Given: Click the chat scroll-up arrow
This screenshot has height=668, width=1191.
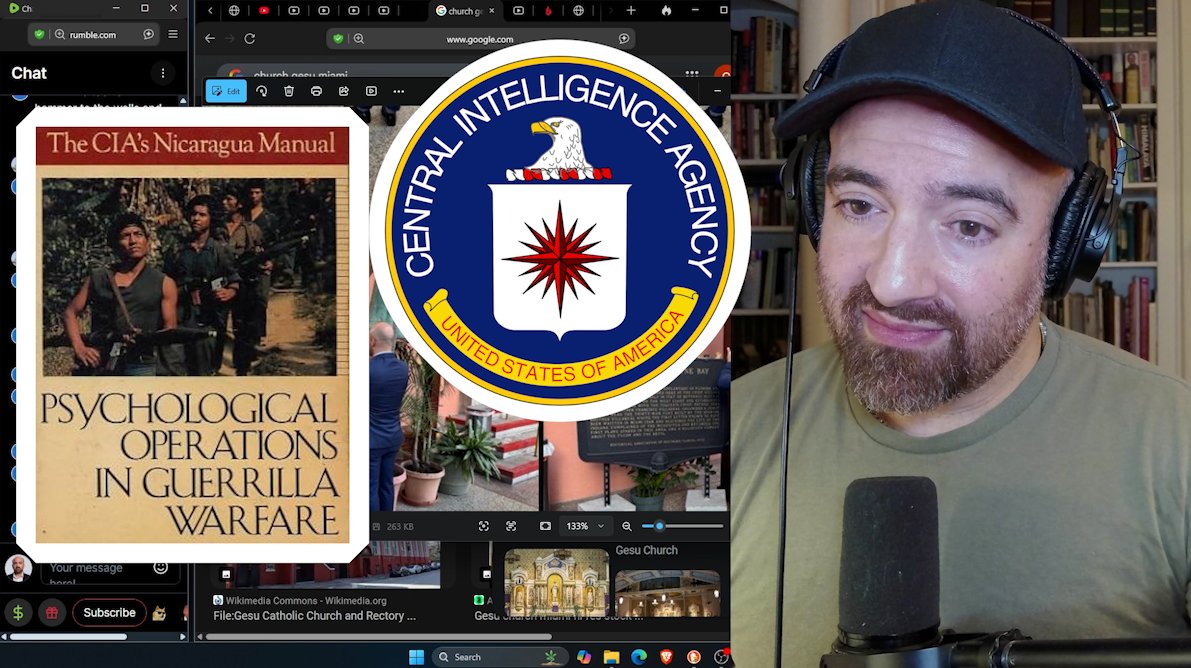Looking at the screenshot, I should click(x=182, y=100).
